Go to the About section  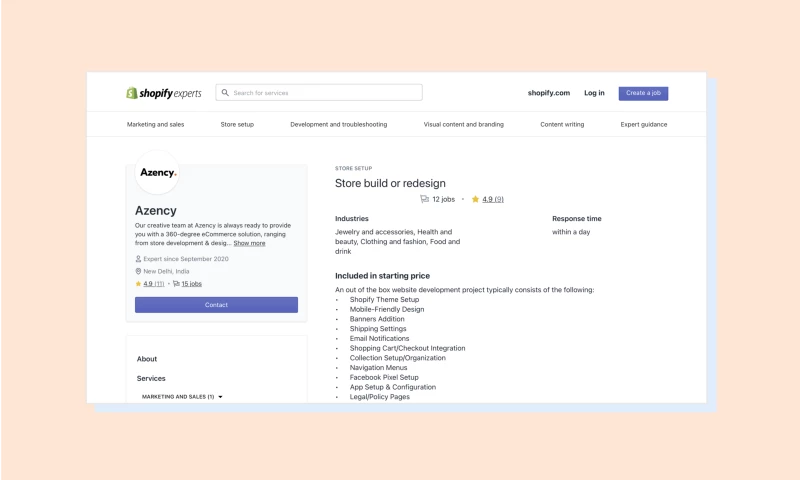click(x=147, y=359)
